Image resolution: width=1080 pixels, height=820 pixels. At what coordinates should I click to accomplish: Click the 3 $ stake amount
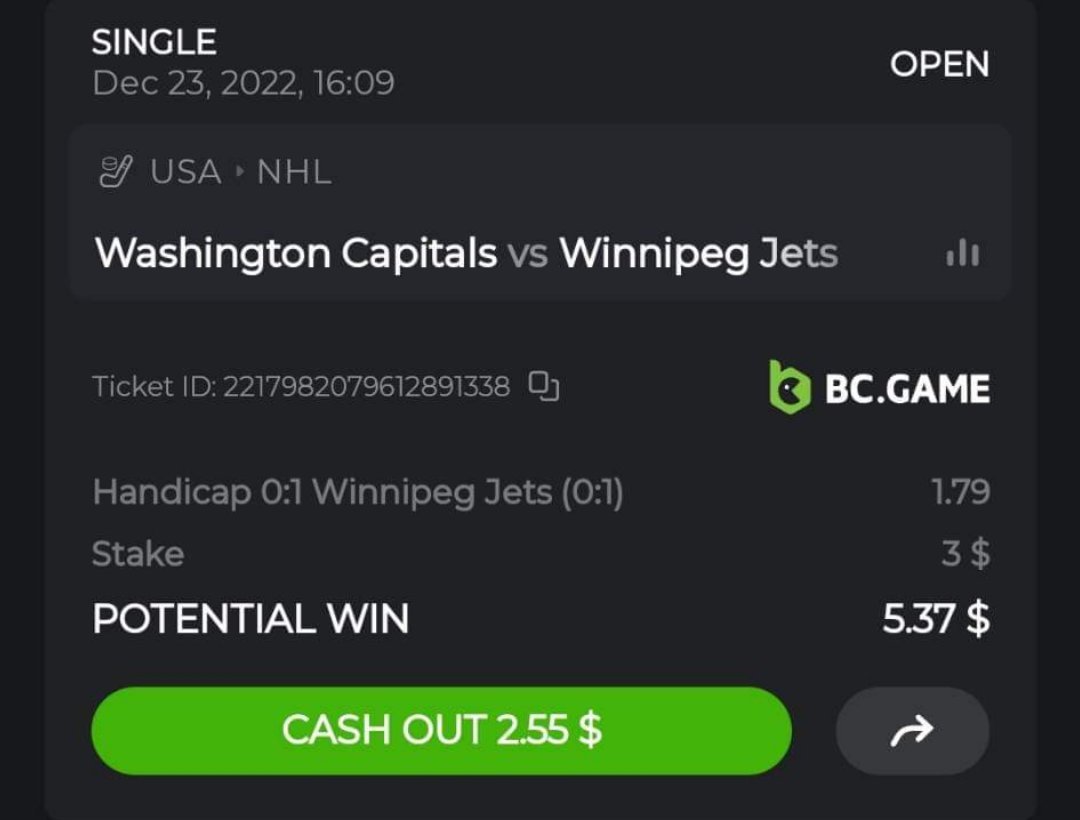(965, 554)
